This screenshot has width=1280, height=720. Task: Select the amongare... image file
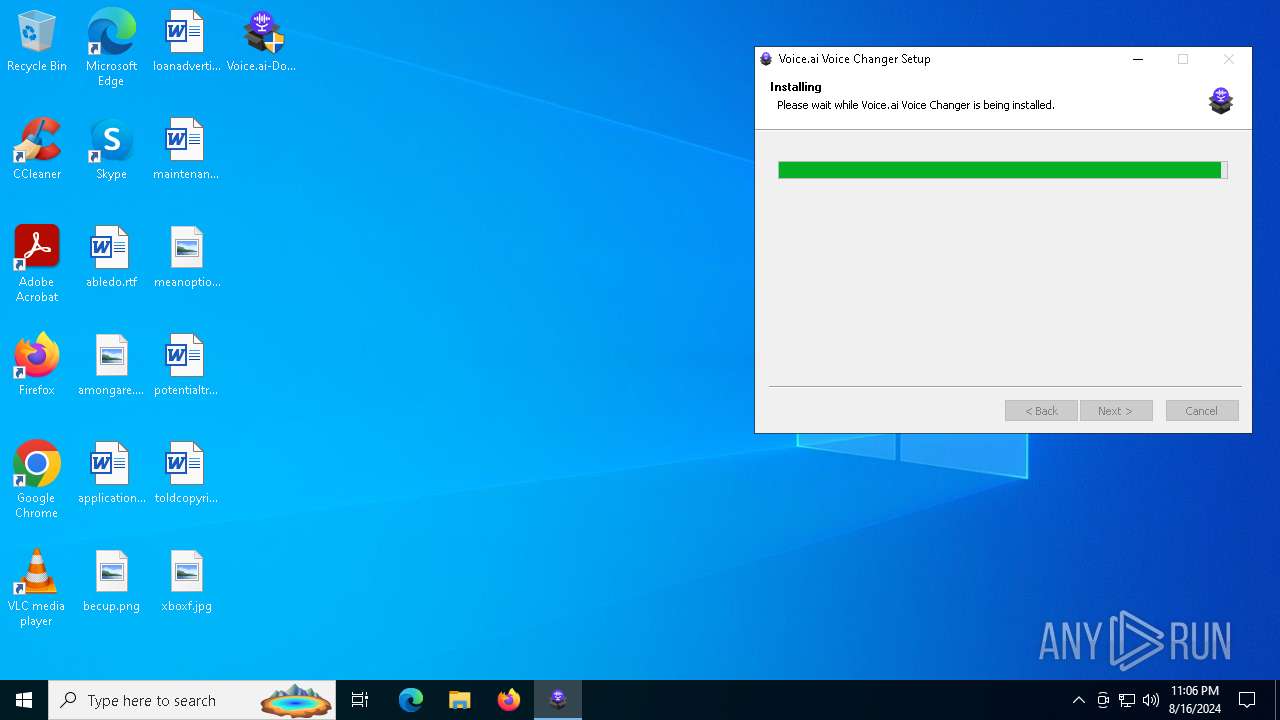coord(111,365)
